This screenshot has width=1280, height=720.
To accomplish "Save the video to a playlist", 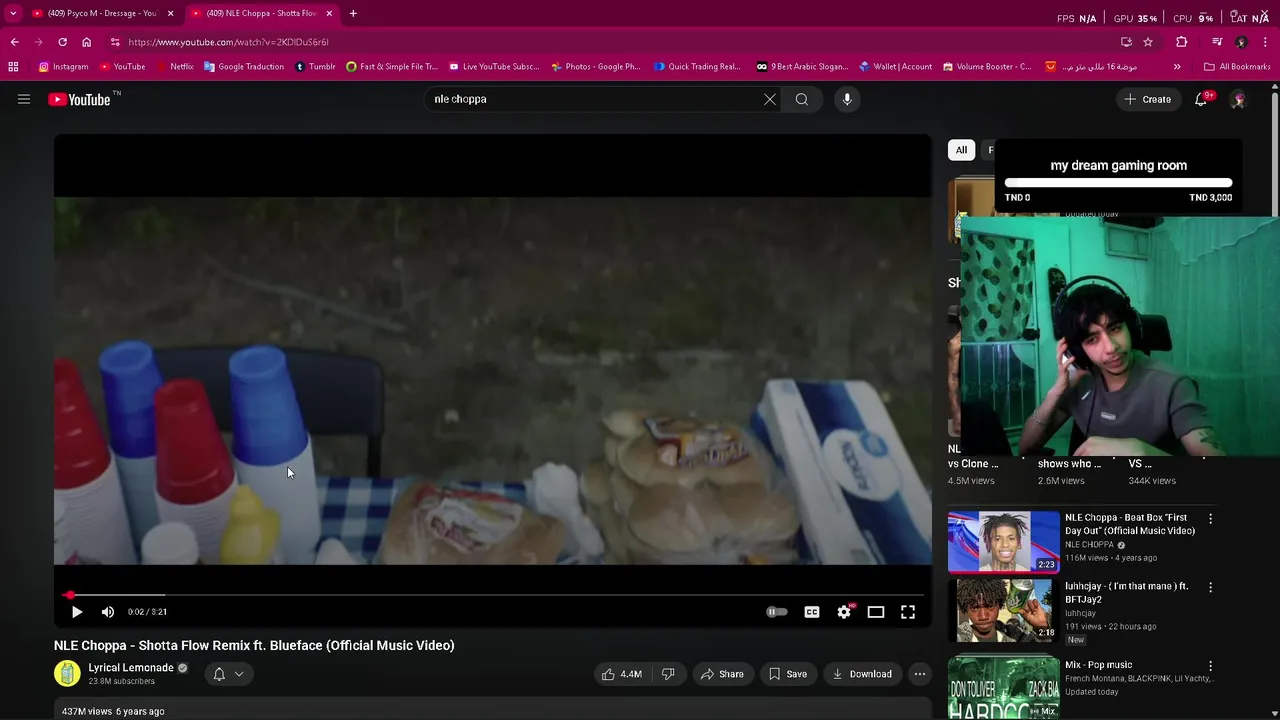I will 787,674.
